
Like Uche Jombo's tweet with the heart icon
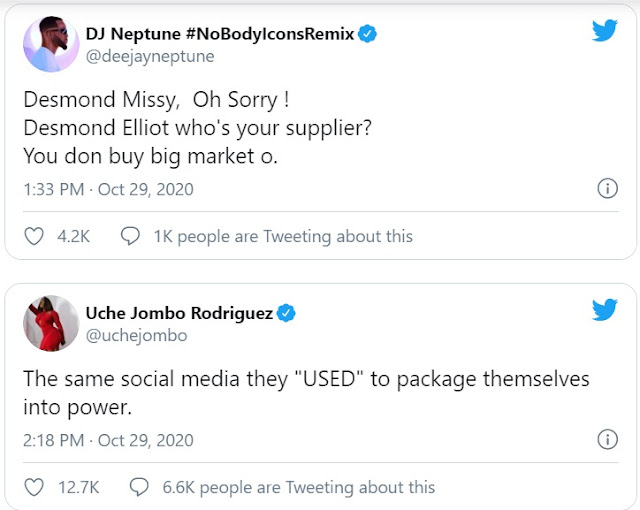[x=35, y=487]
